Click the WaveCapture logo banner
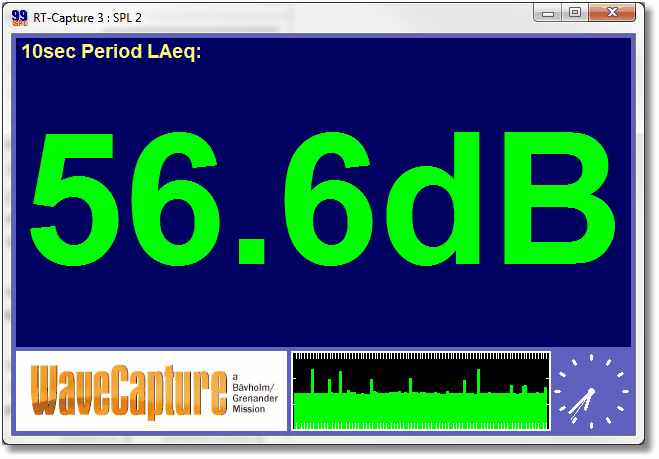This screenshot has width=659, height=459. pyautogui.click(x=151, y=391)
